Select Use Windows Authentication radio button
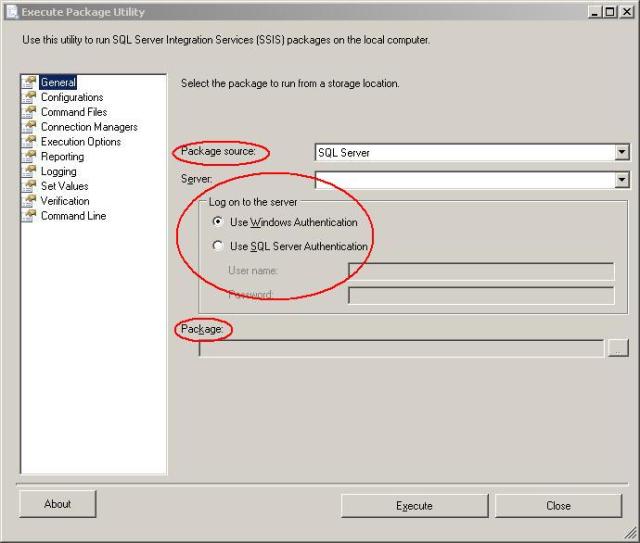 [218, 223]
